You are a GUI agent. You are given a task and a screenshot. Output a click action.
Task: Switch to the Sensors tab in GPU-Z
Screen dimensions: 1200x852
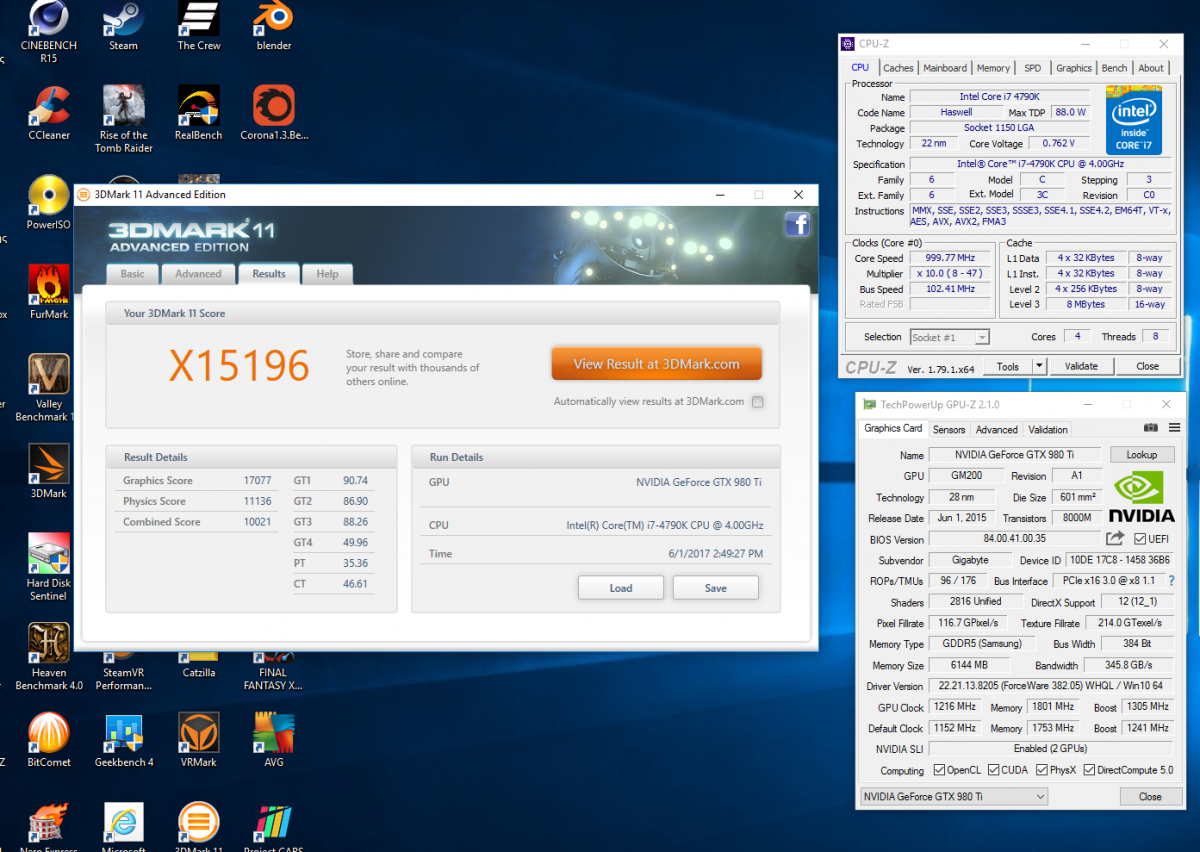pyautogui.click(x=949, y=430)
